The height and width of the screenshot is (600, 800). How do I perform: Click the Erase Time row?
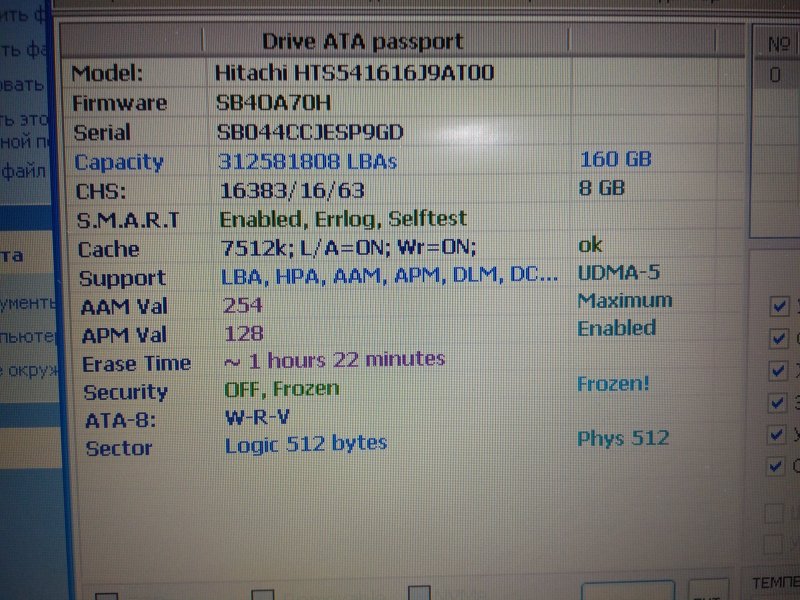pyautogui.click(x=334, y=359)
